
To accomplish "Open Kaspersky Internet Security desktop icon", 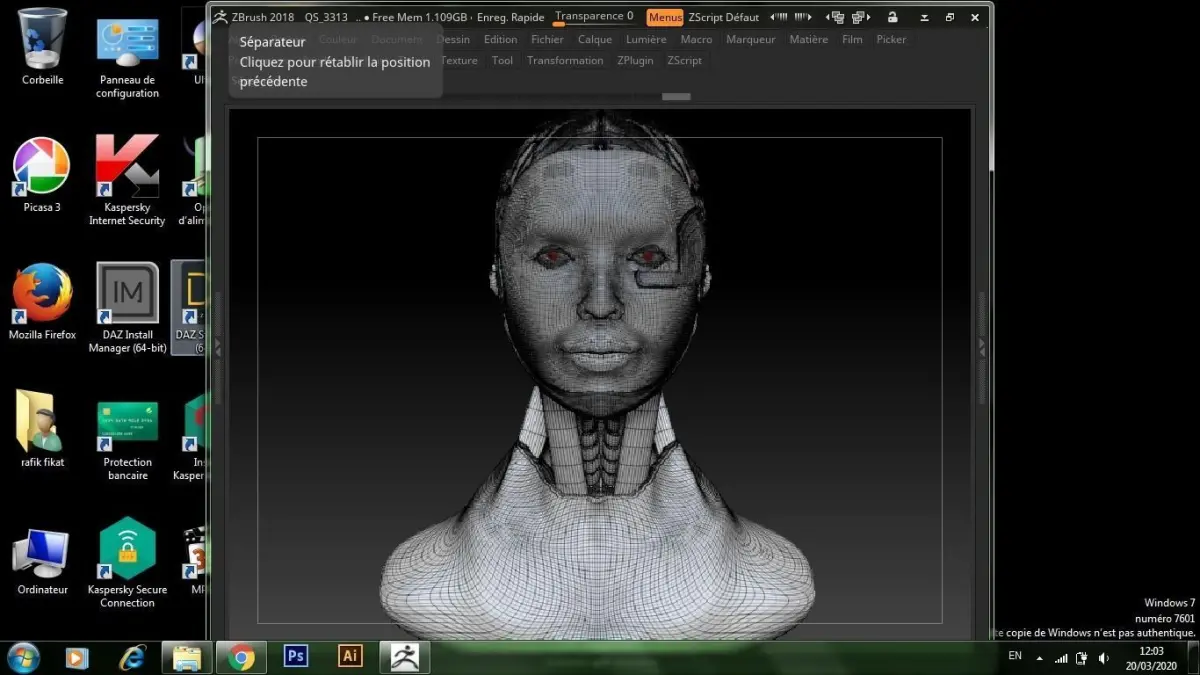I will pyautogui.click(x=127, y=180).
